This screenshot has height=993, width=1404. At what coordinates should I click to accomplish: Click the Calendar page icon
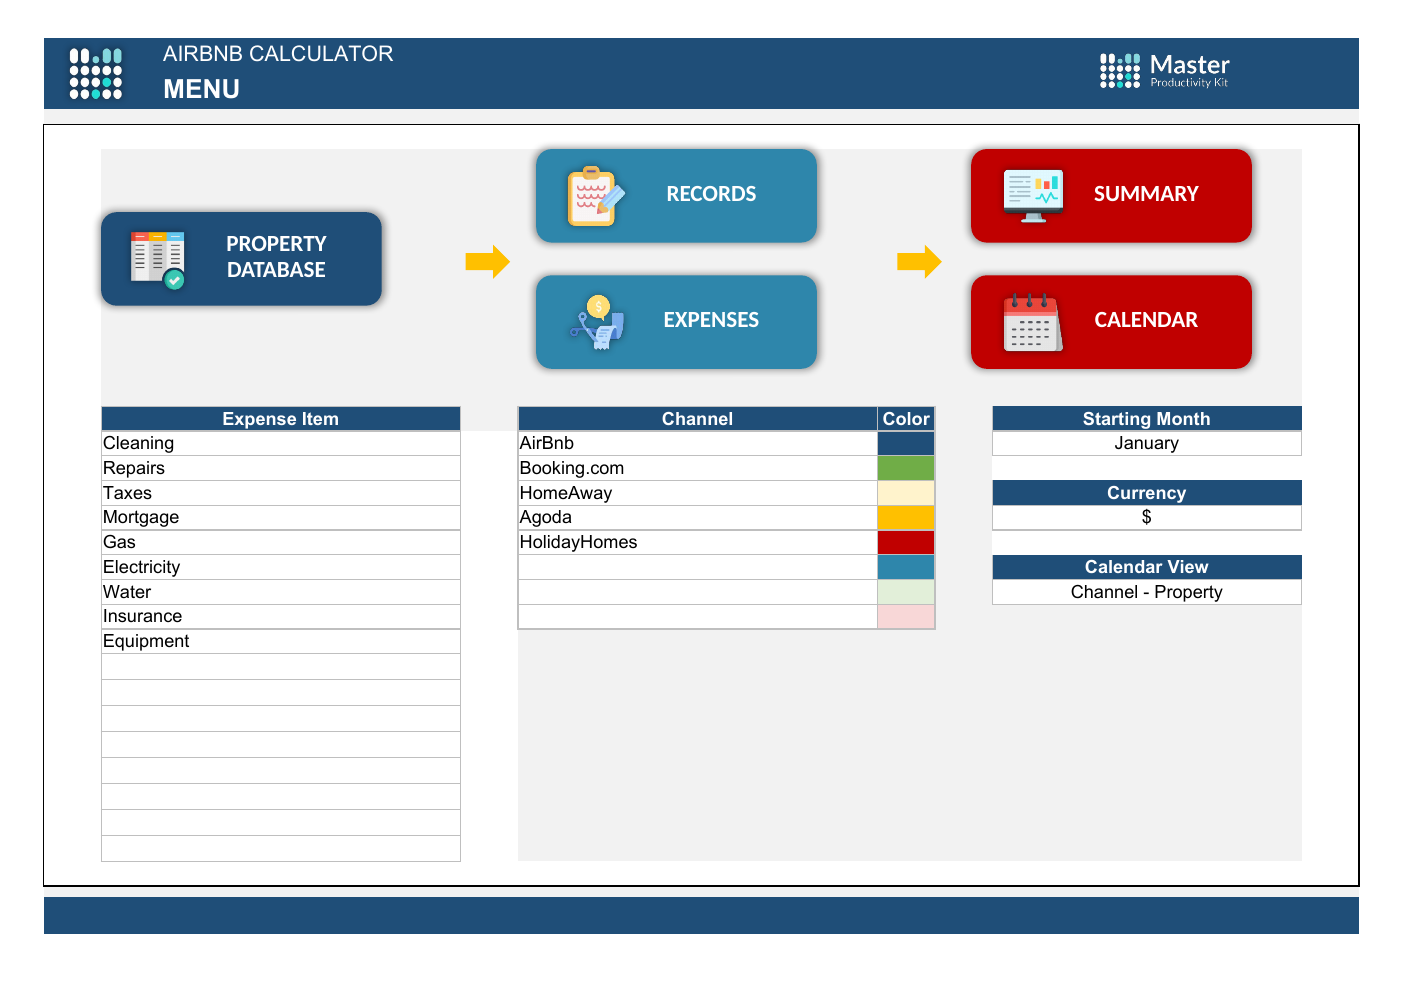click(x=1033, y=322)
